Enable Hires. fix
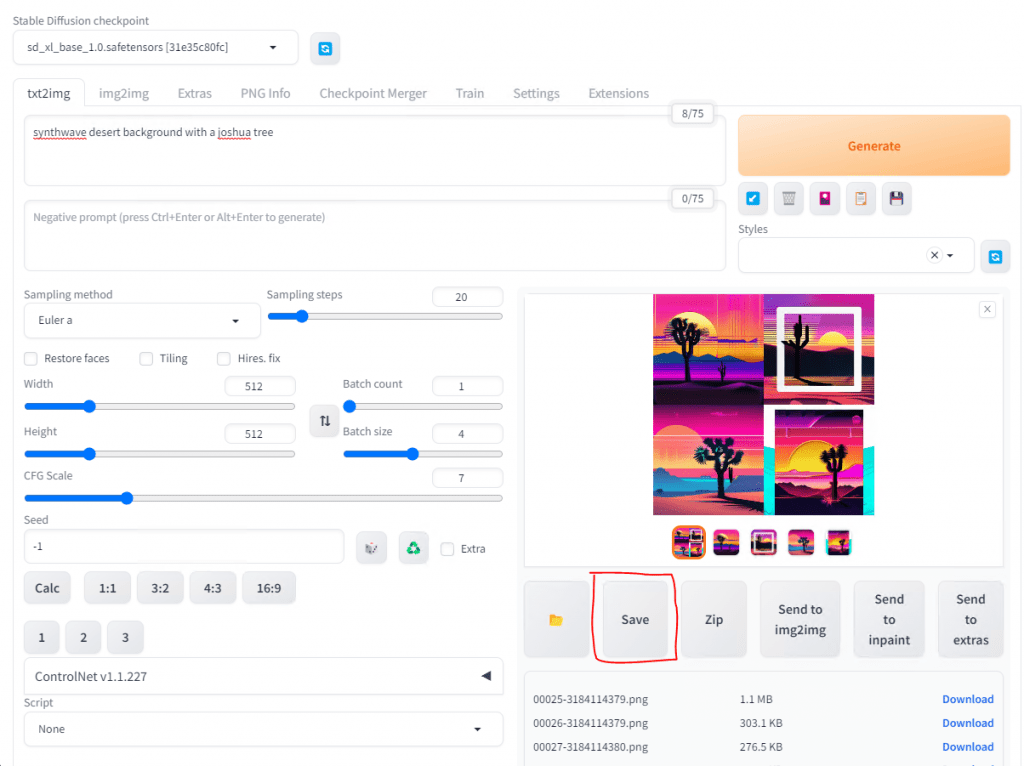Viewport: 1024px width, 766px height. pyautogui.click(x=224, y=359)
